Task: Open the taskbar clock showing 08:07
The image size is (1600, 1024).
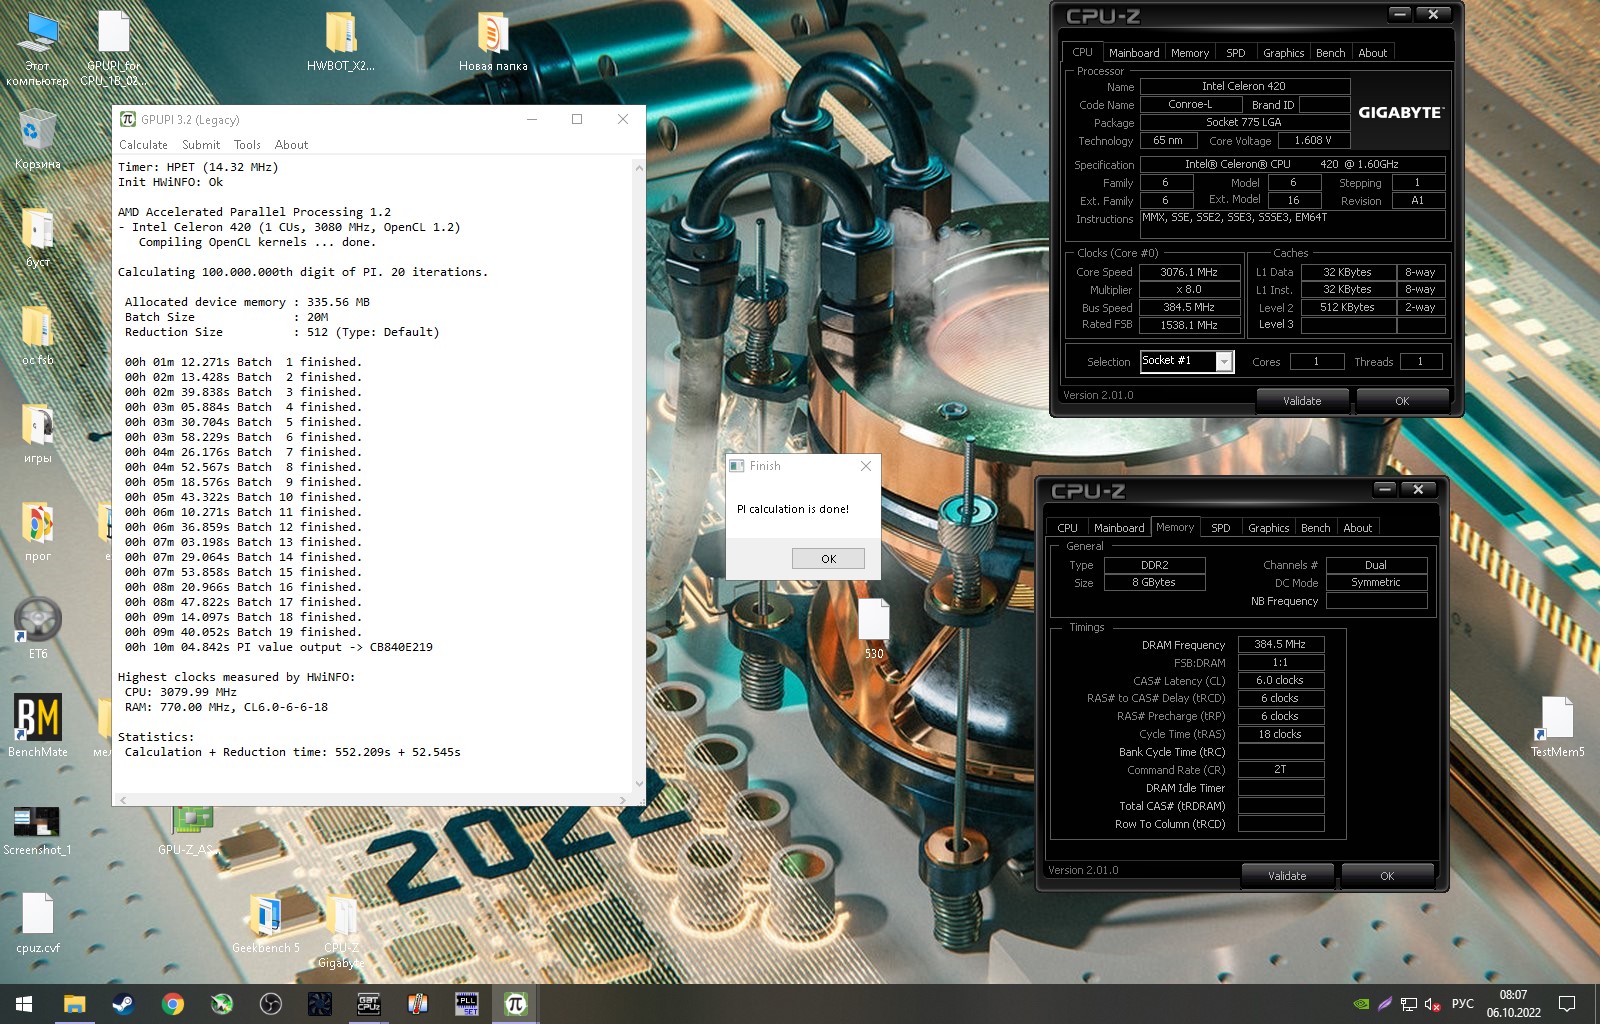Action: [x=1513, y=1004]
